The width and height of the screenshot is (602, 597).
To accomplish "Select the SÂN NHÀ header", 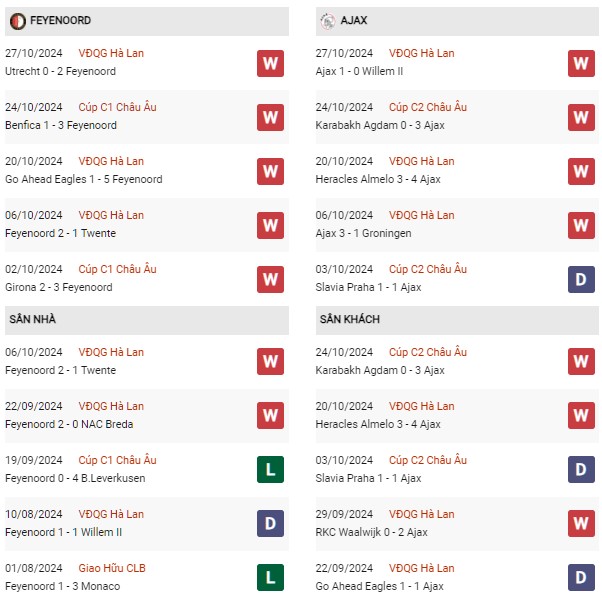I will coord(147,320).
